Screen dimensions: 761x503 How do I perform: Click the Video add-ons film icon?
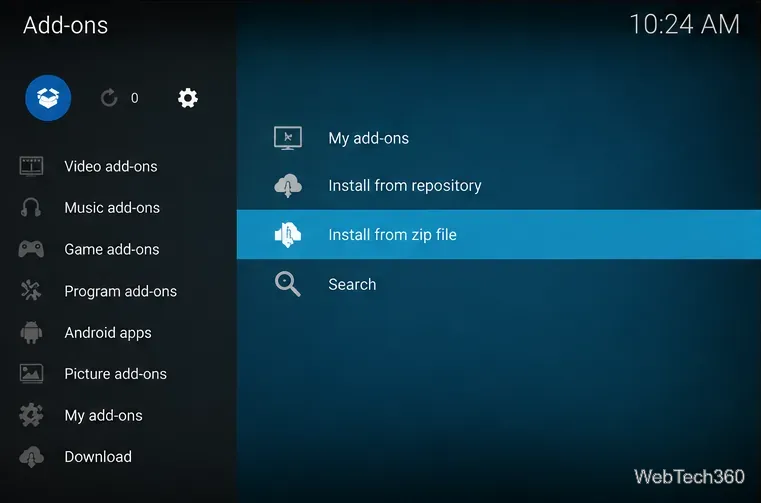click(x=31, y=167)
